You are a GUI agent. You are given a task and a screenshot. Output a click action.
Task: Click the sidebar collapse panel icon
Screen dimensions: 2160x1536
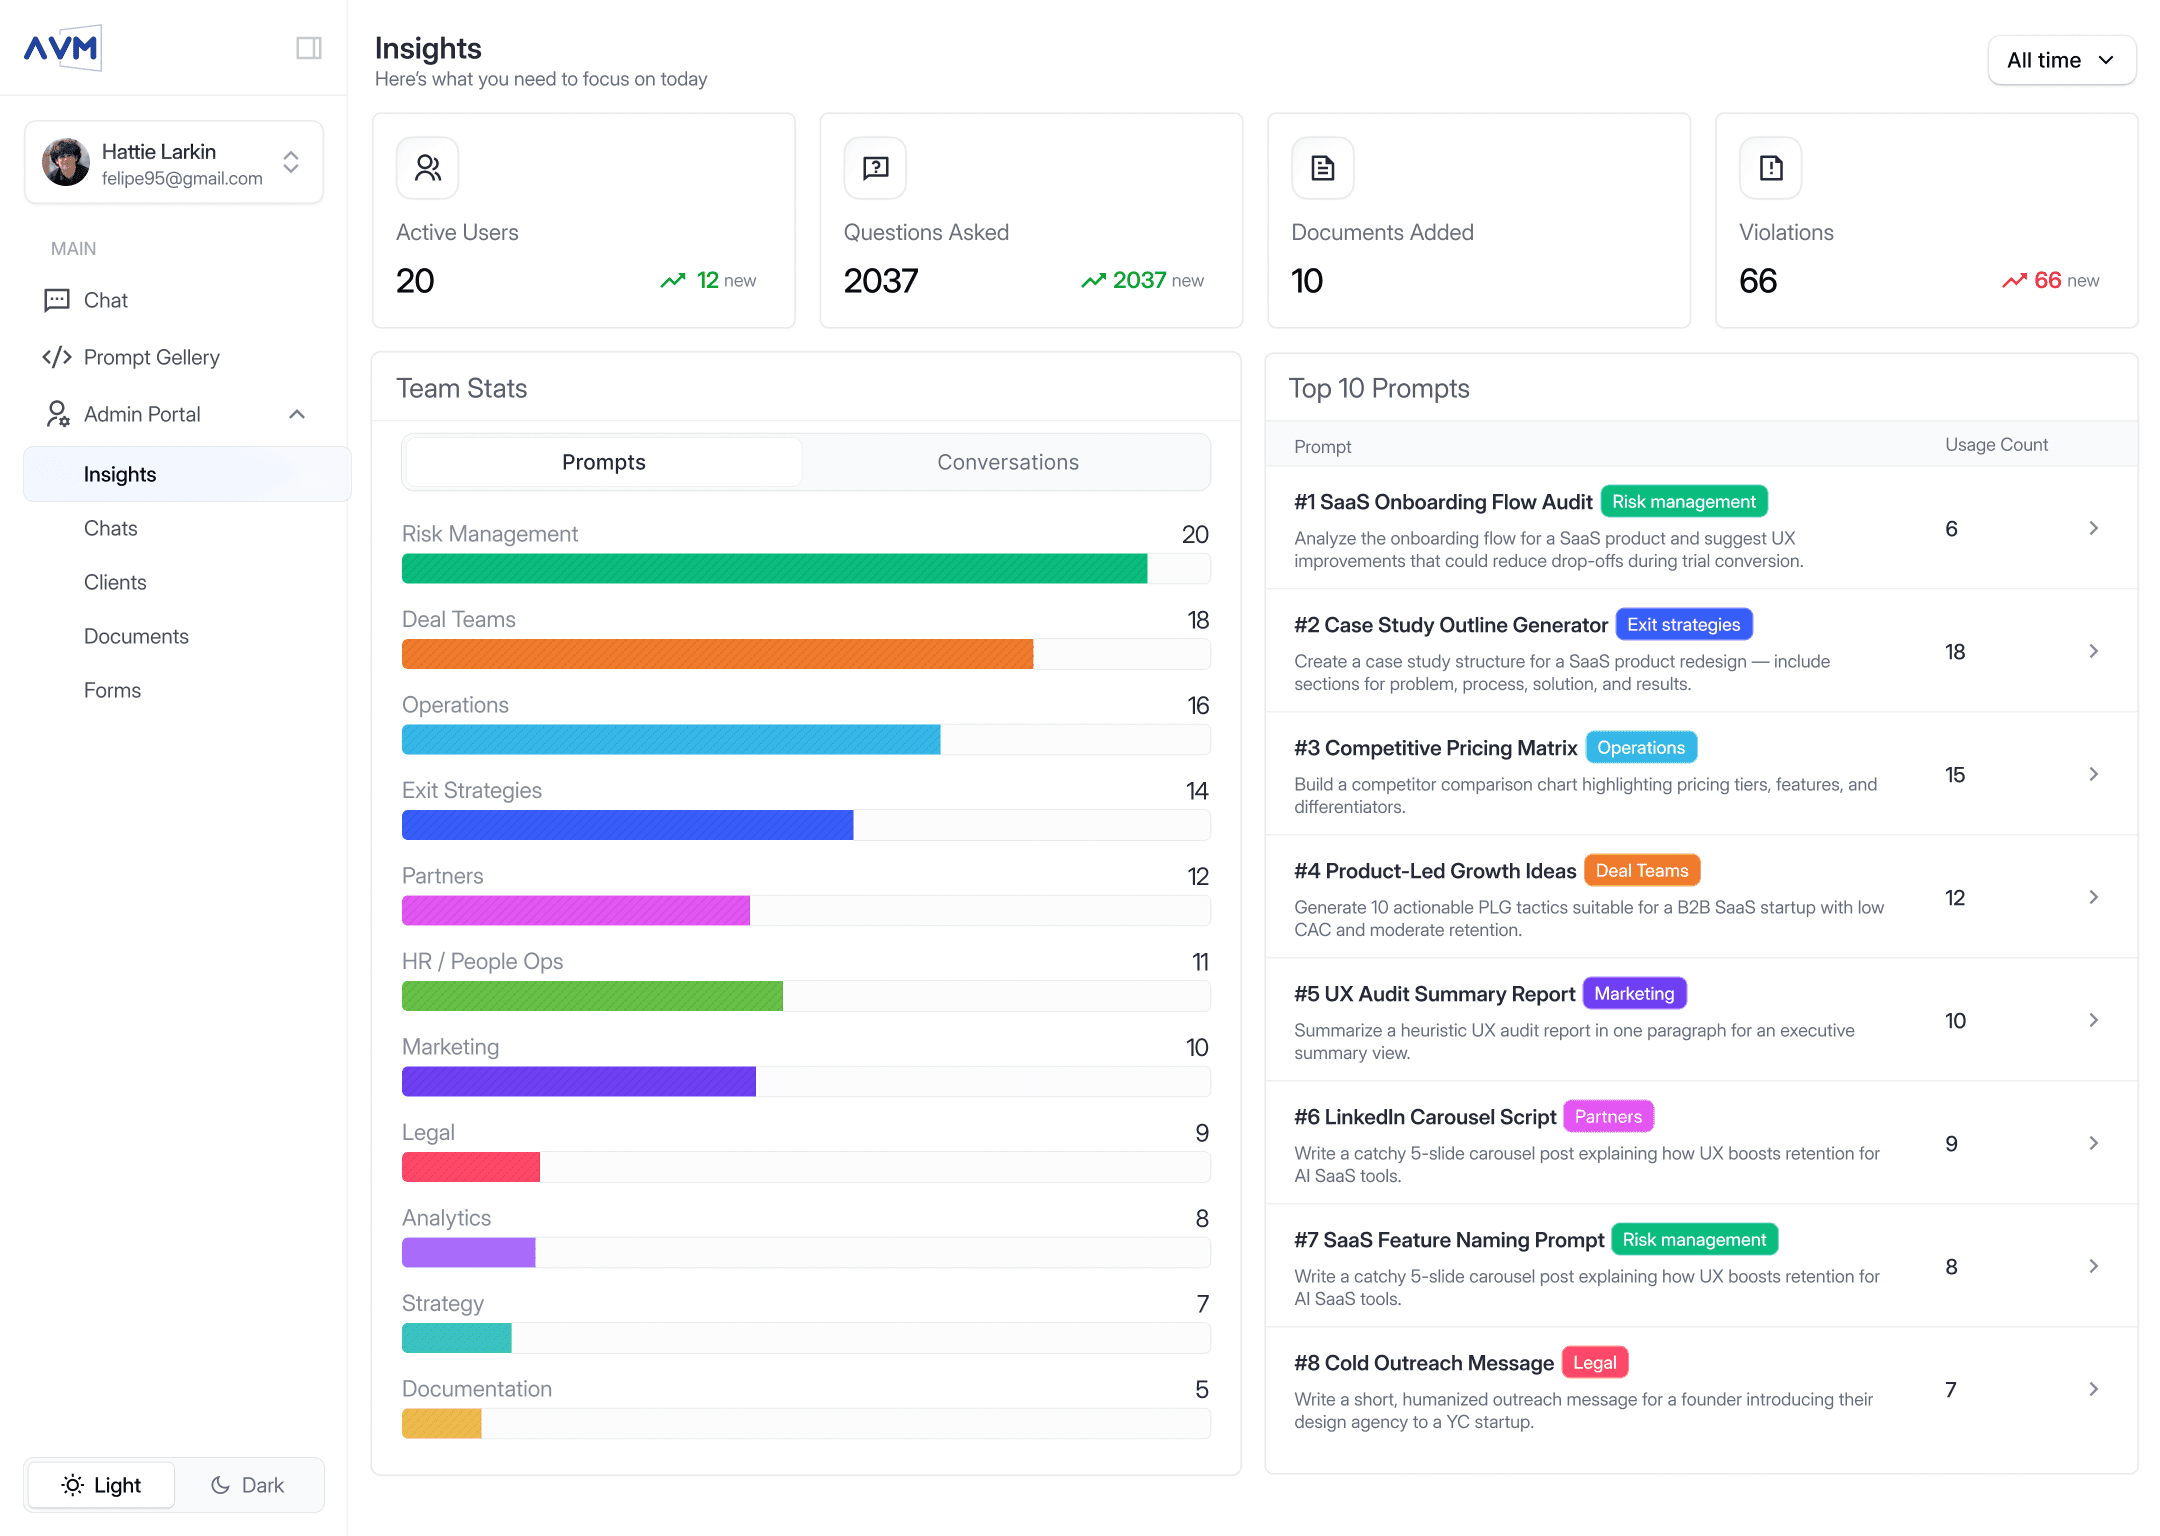308,48
